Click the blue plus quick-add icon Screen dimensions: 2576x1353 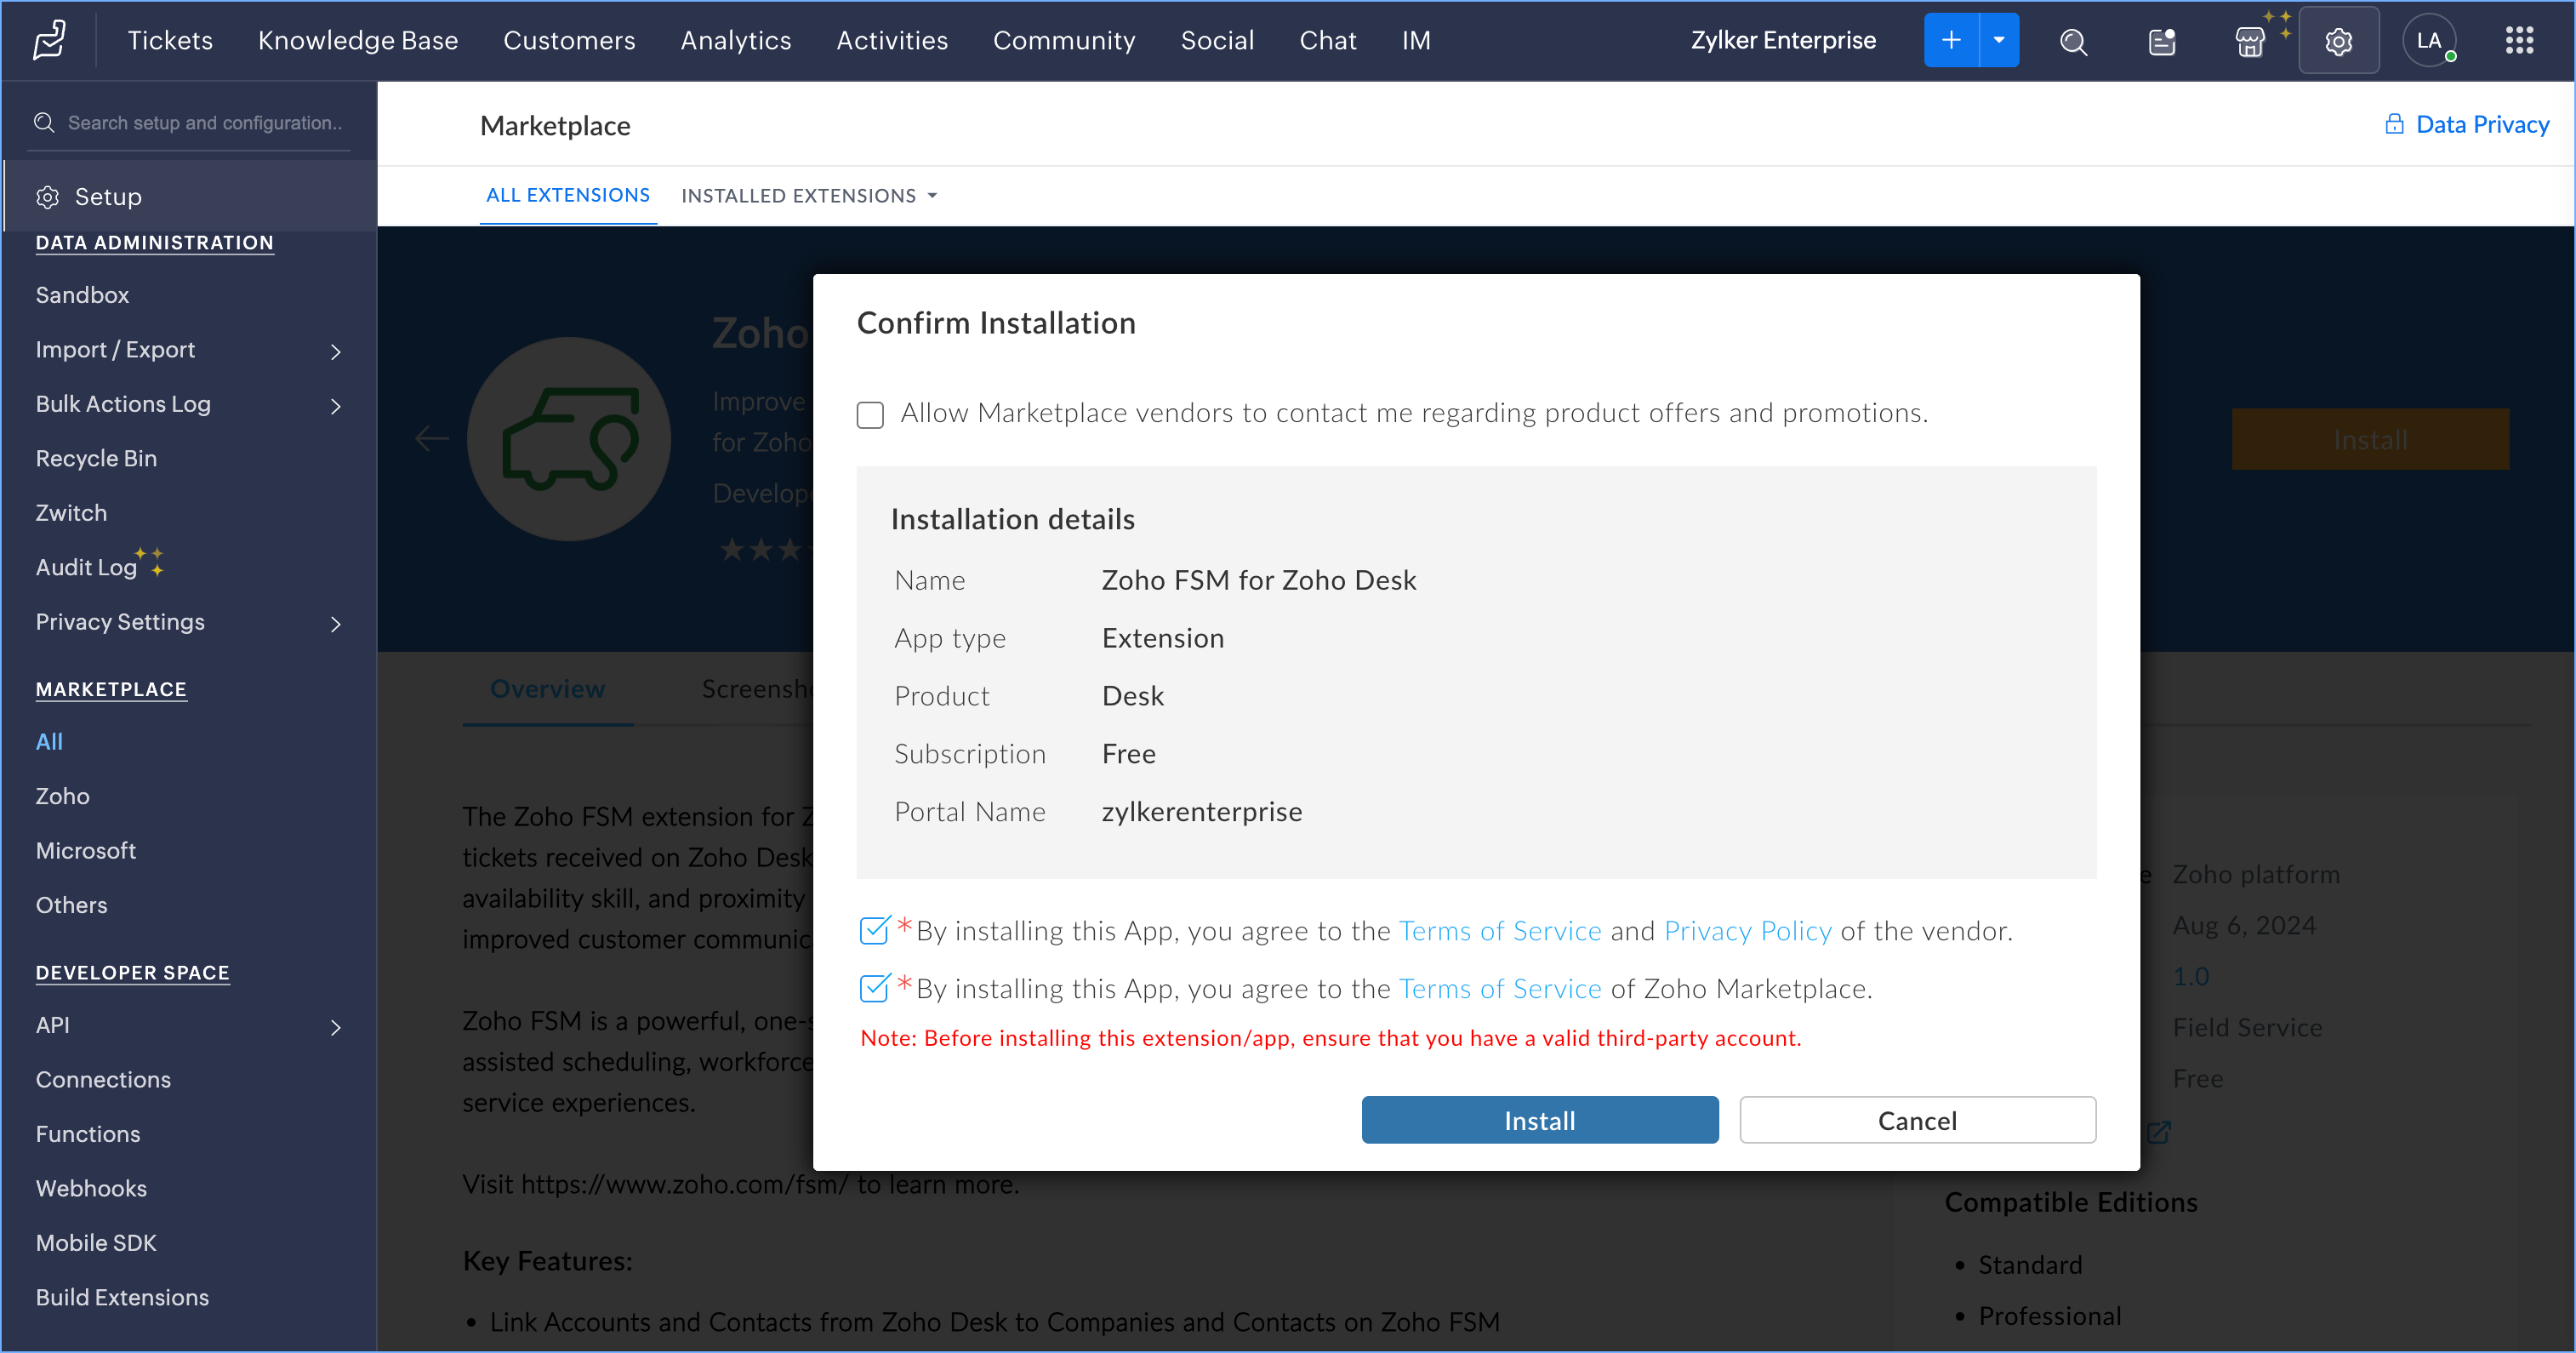(x=1951, y=41)
